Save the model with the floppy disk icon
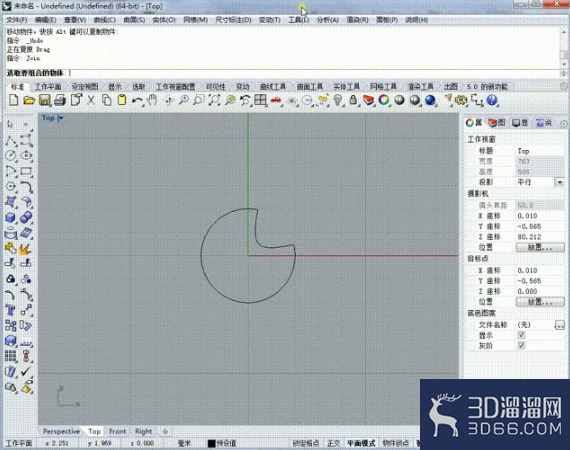The height and width of the screenshot is (450, 570). (x=44, y=100)
